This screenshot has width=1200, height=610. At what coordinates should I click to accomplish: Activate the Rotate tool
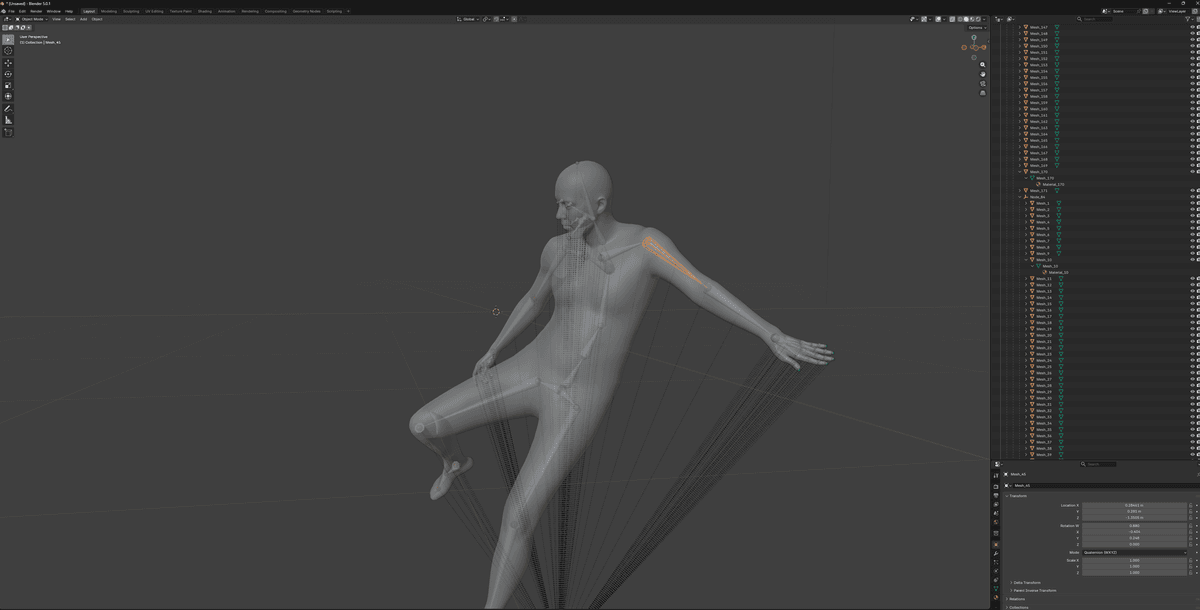tap(8, 74)
